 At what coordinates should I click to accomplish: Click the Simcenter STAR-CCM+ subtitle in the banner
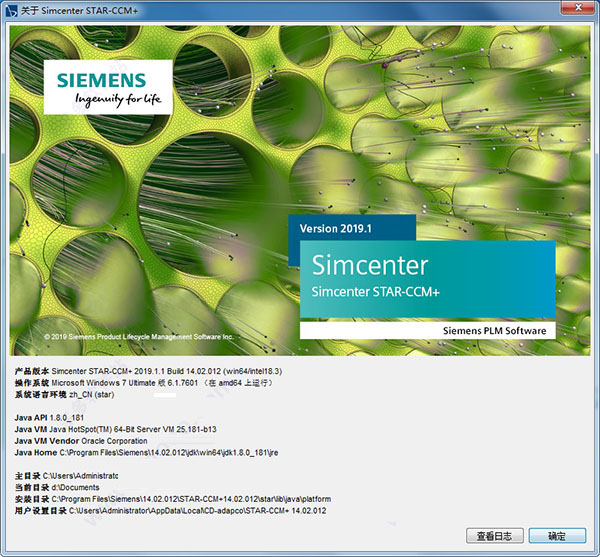click(x=376, y=292)
